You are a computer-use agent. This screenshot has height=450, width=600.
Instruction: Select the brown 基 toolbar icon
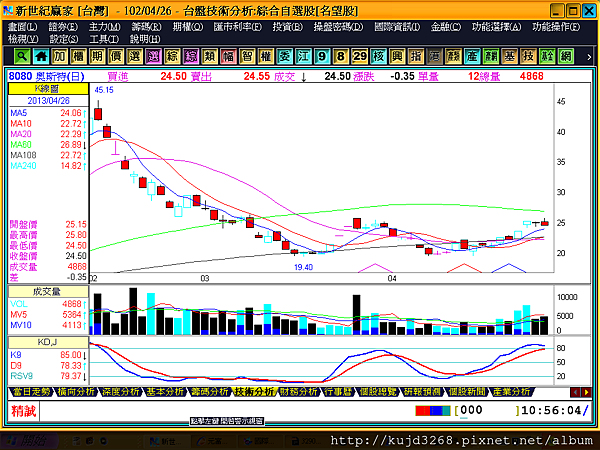pyautogui.click(x=510, y=57)
